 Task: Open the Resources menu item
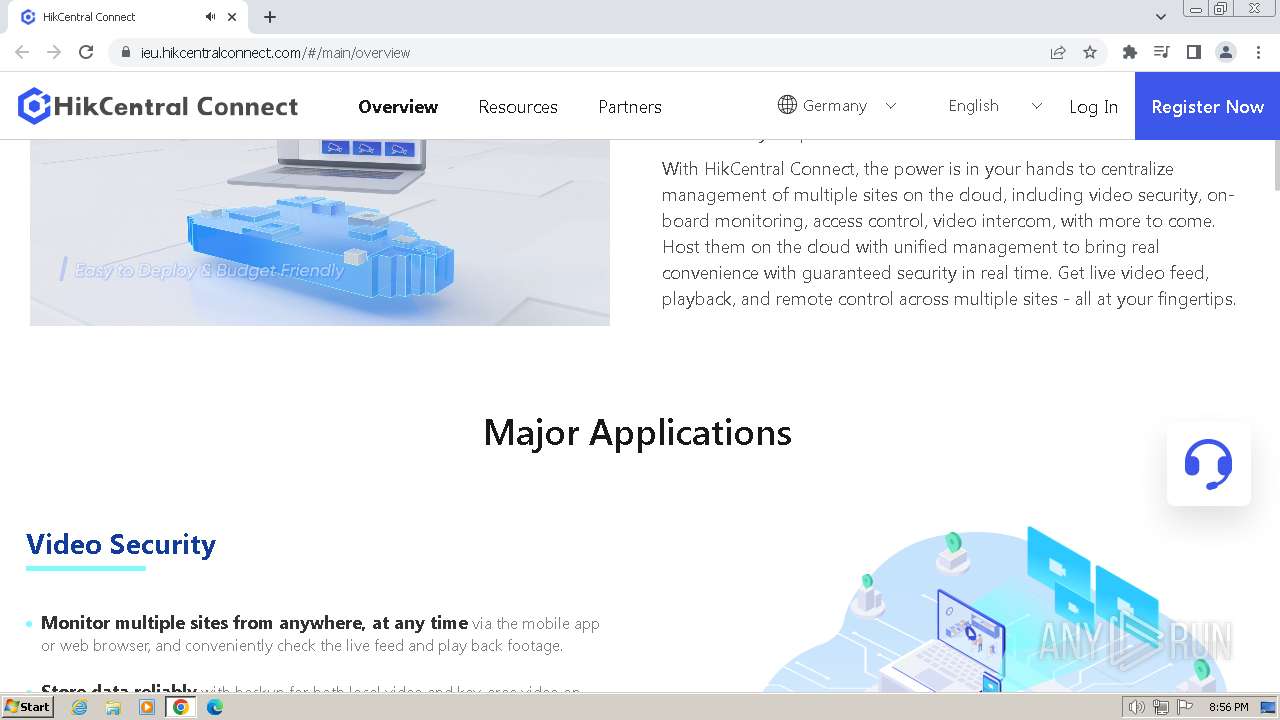(x=518, y=107)
